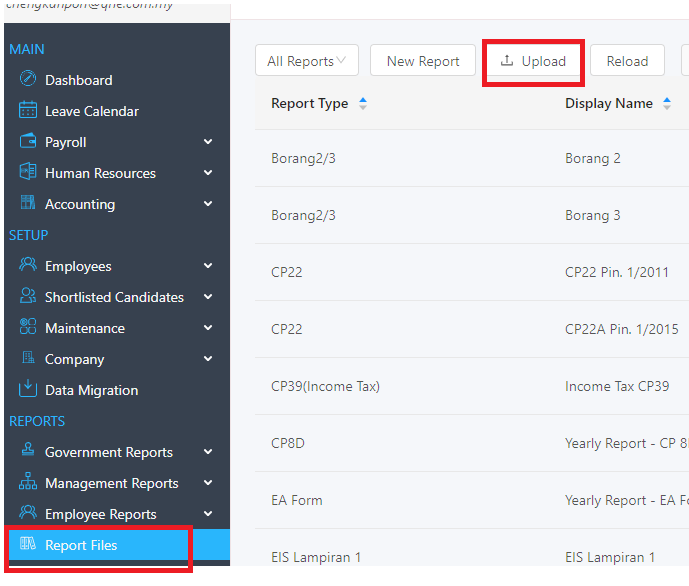
Task: Click Human Resources menu label
Action: (100, 174)
